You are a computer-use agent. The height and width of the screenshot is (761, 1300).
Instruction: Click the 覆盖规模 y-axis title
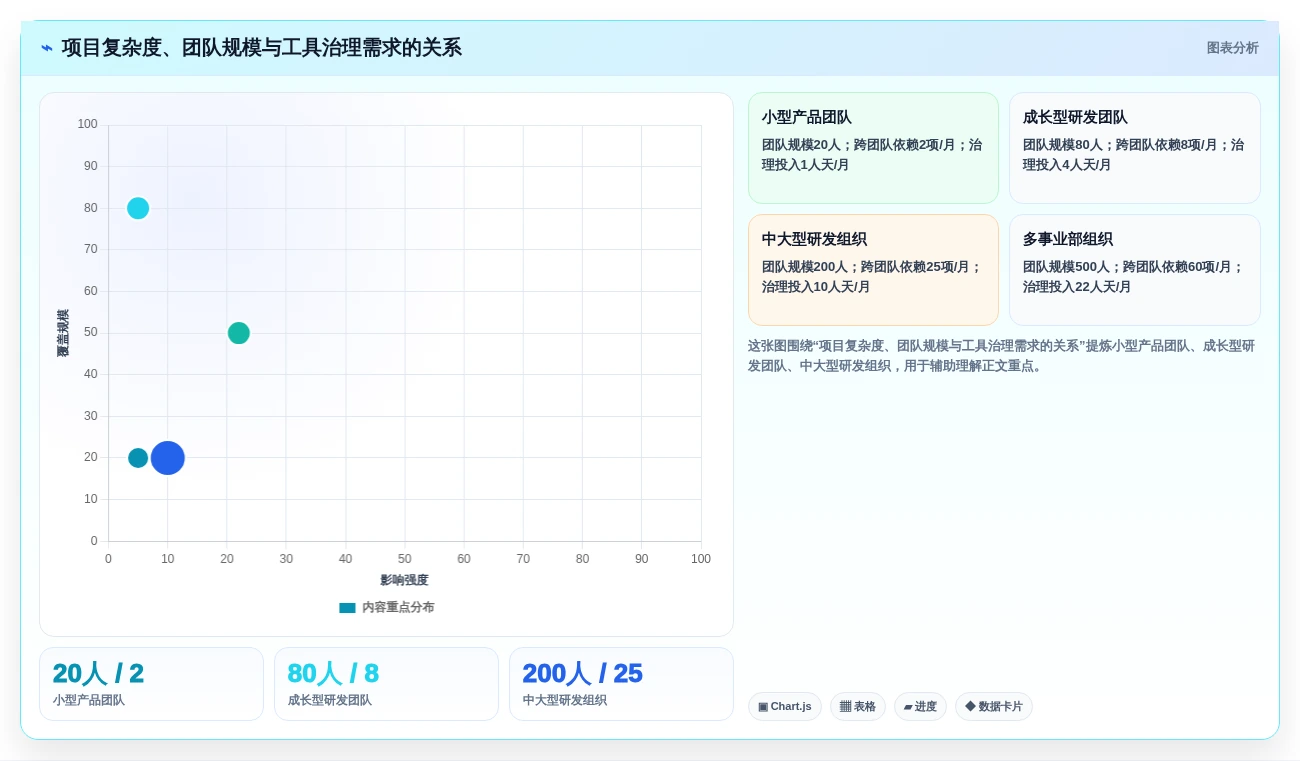tap(63, 333)
